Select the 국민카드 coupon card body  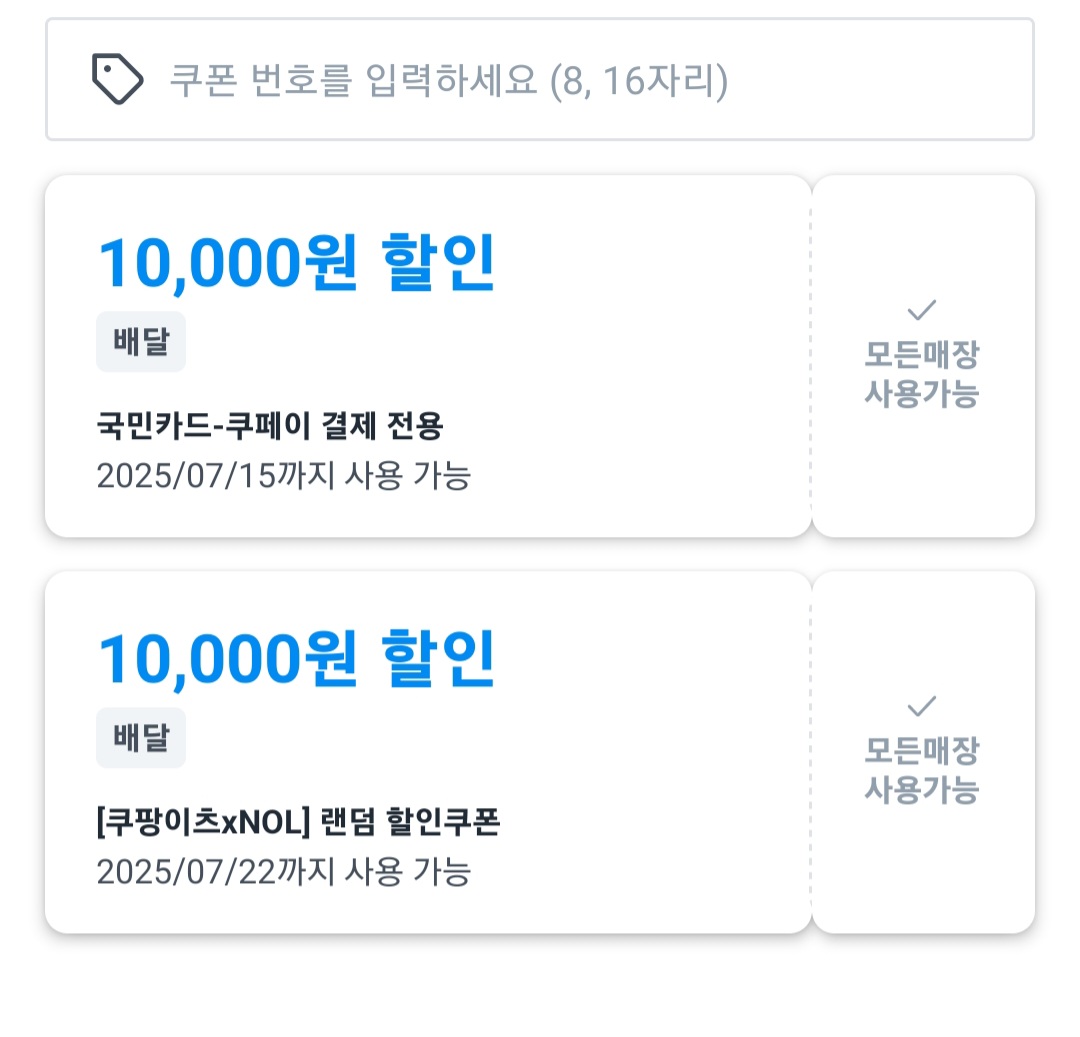428,356
